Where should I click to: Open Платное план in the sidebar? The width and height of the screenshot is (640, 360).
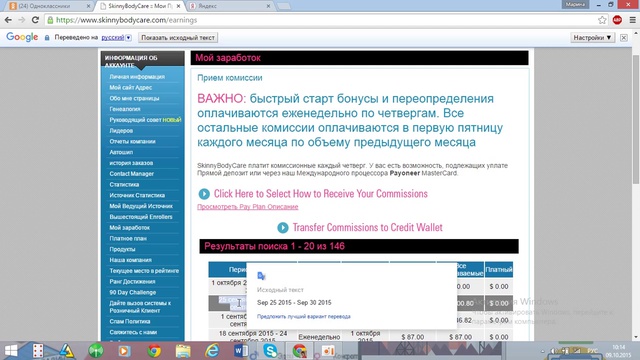tap(128, 238)
